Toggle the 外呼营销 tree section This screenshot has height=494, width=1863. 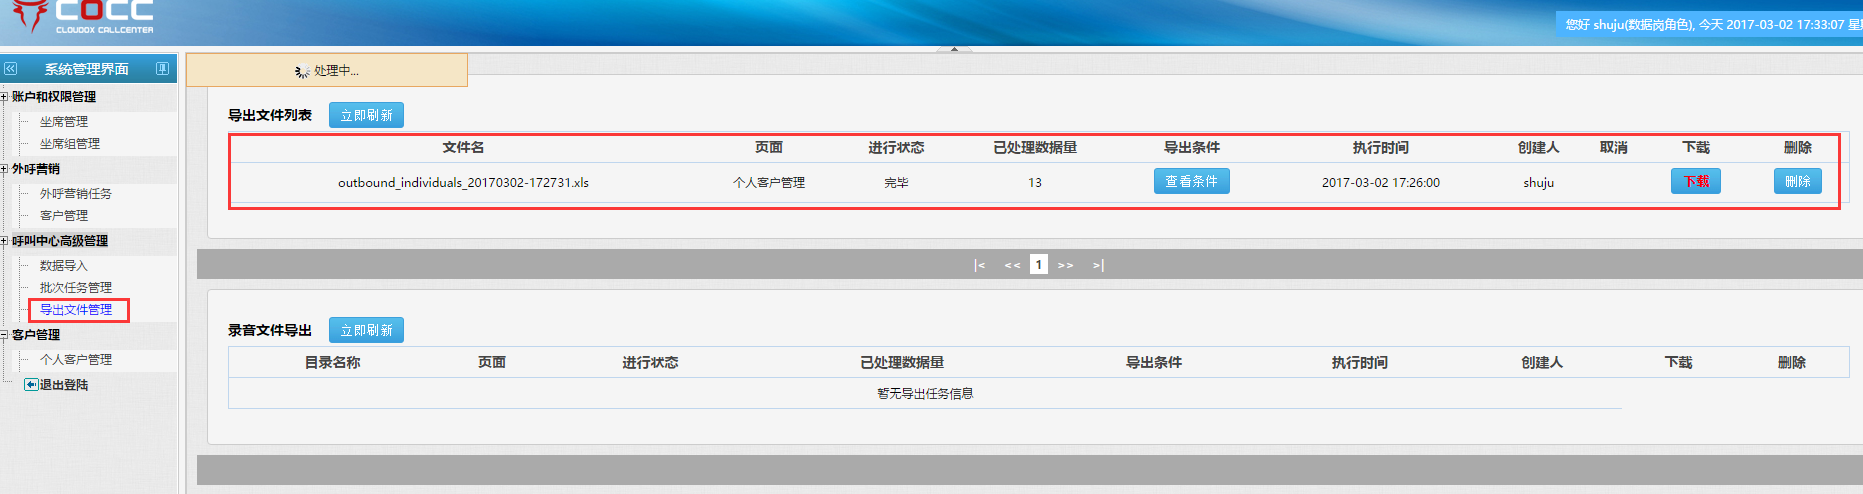tap(4, 169)
